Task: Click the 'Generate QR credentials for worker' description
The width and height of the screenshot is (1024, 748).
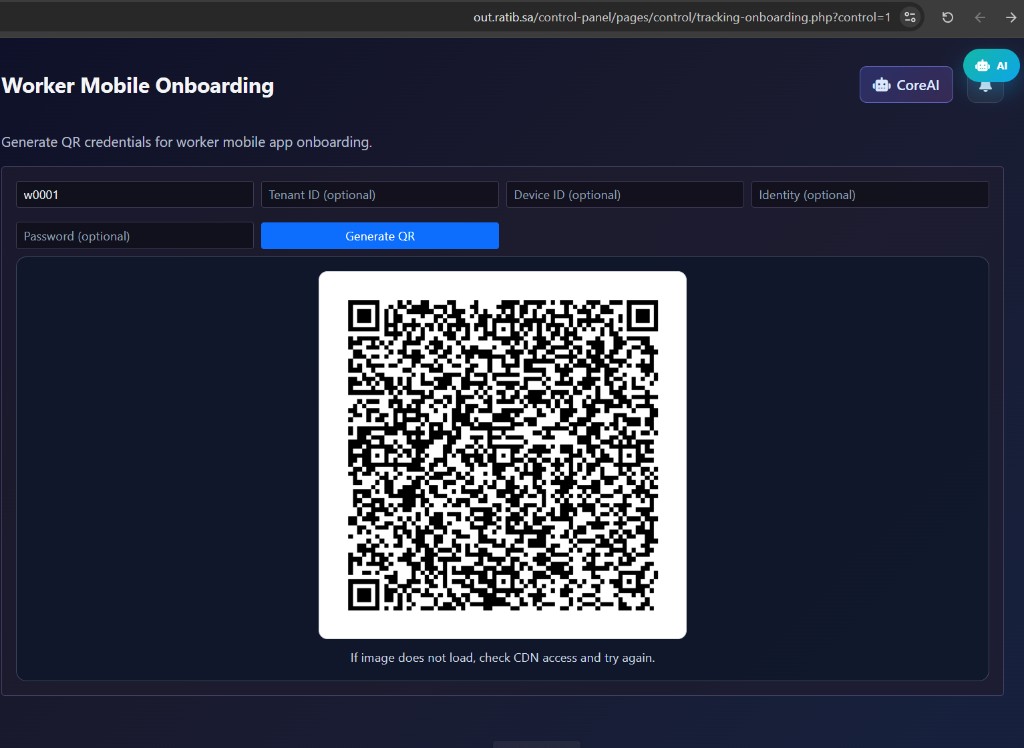Action: (x=187, y=142)
